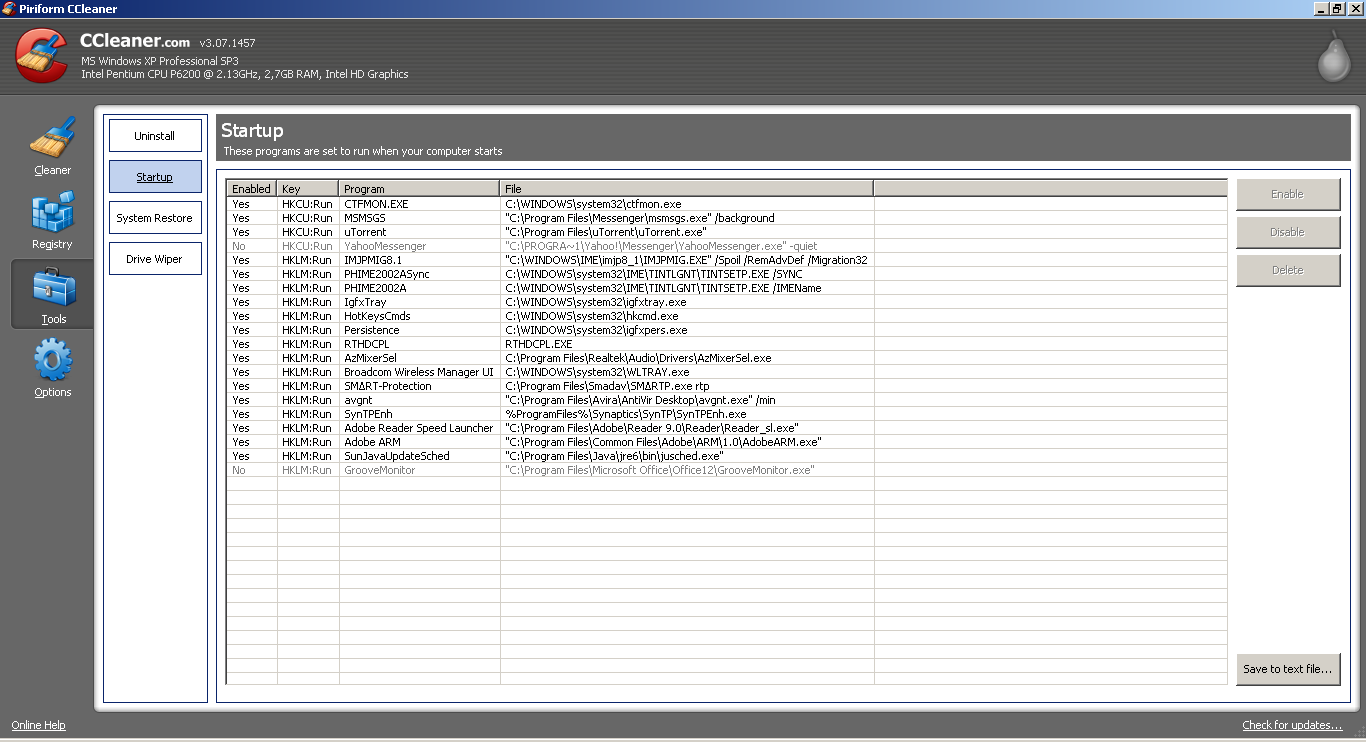Sort by the File column header

[687, 188]
